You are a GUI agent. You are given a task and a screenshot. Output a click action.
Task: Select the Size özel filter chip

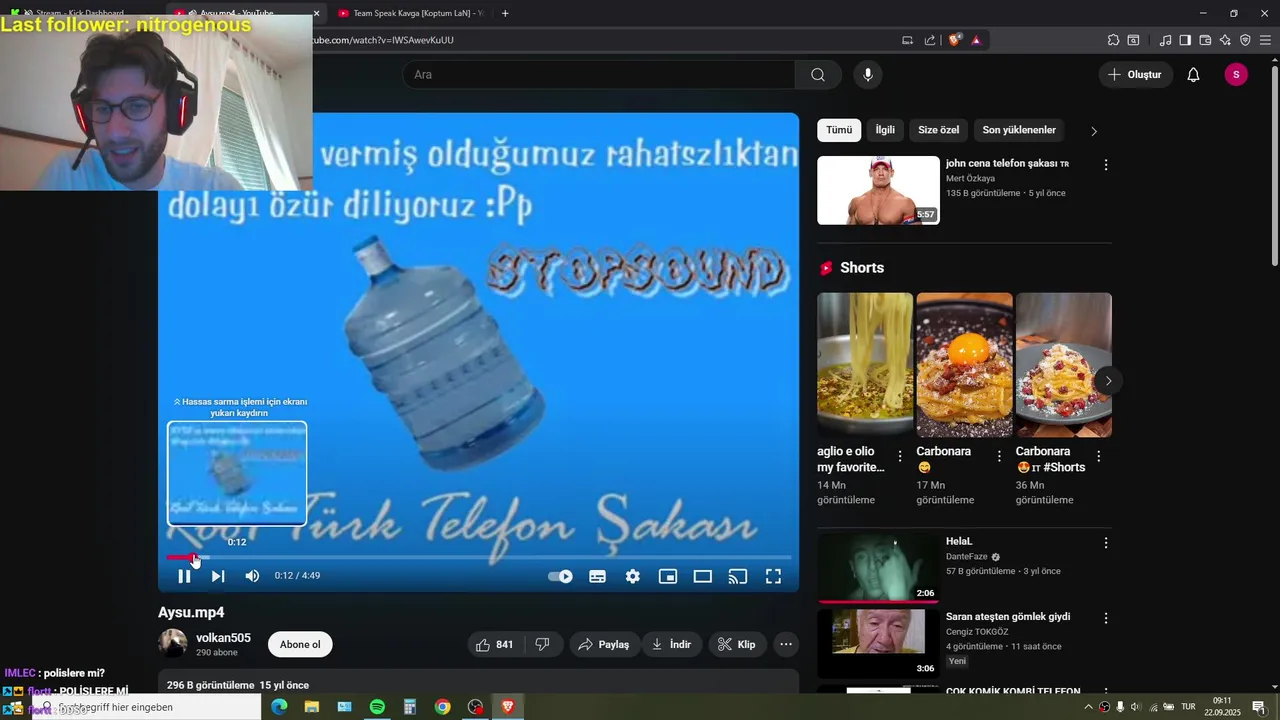pos(938,130)
